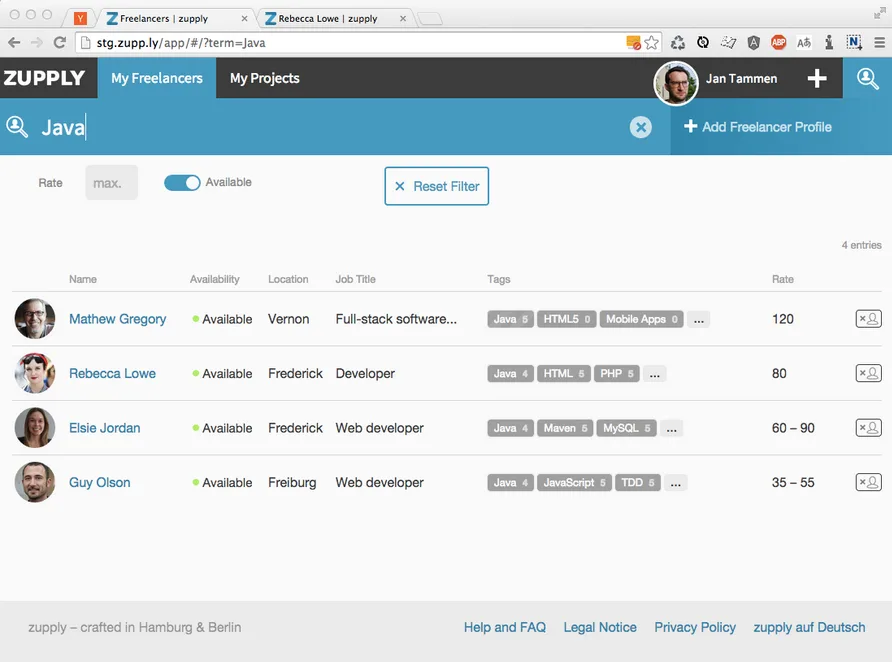Clear the Java search with X icon
The width and height of the screenshot is (892, 662).
click(641, 127)
